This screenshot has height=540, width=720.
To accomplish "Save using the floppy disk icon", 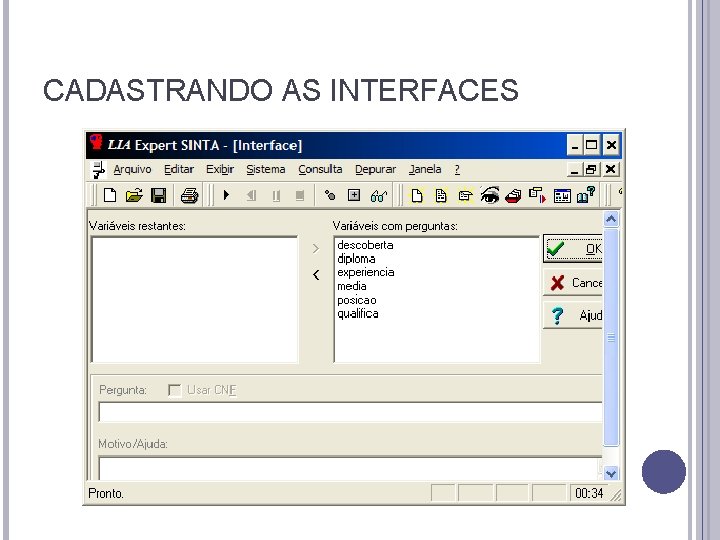I will coord(158,196).
